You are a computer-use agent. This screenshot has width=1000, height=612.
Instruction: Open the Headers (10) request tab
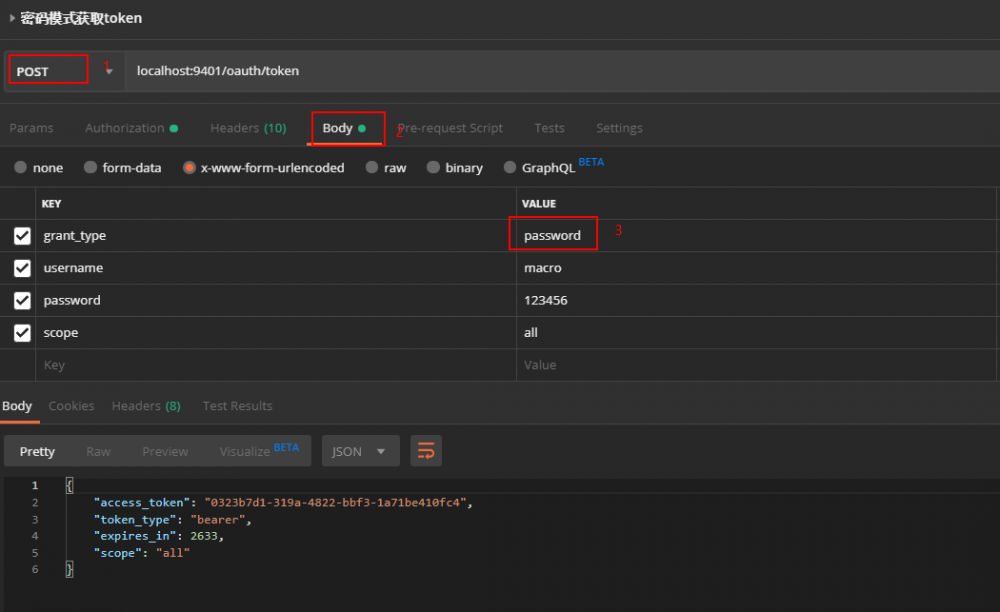(x=247, y=128)
